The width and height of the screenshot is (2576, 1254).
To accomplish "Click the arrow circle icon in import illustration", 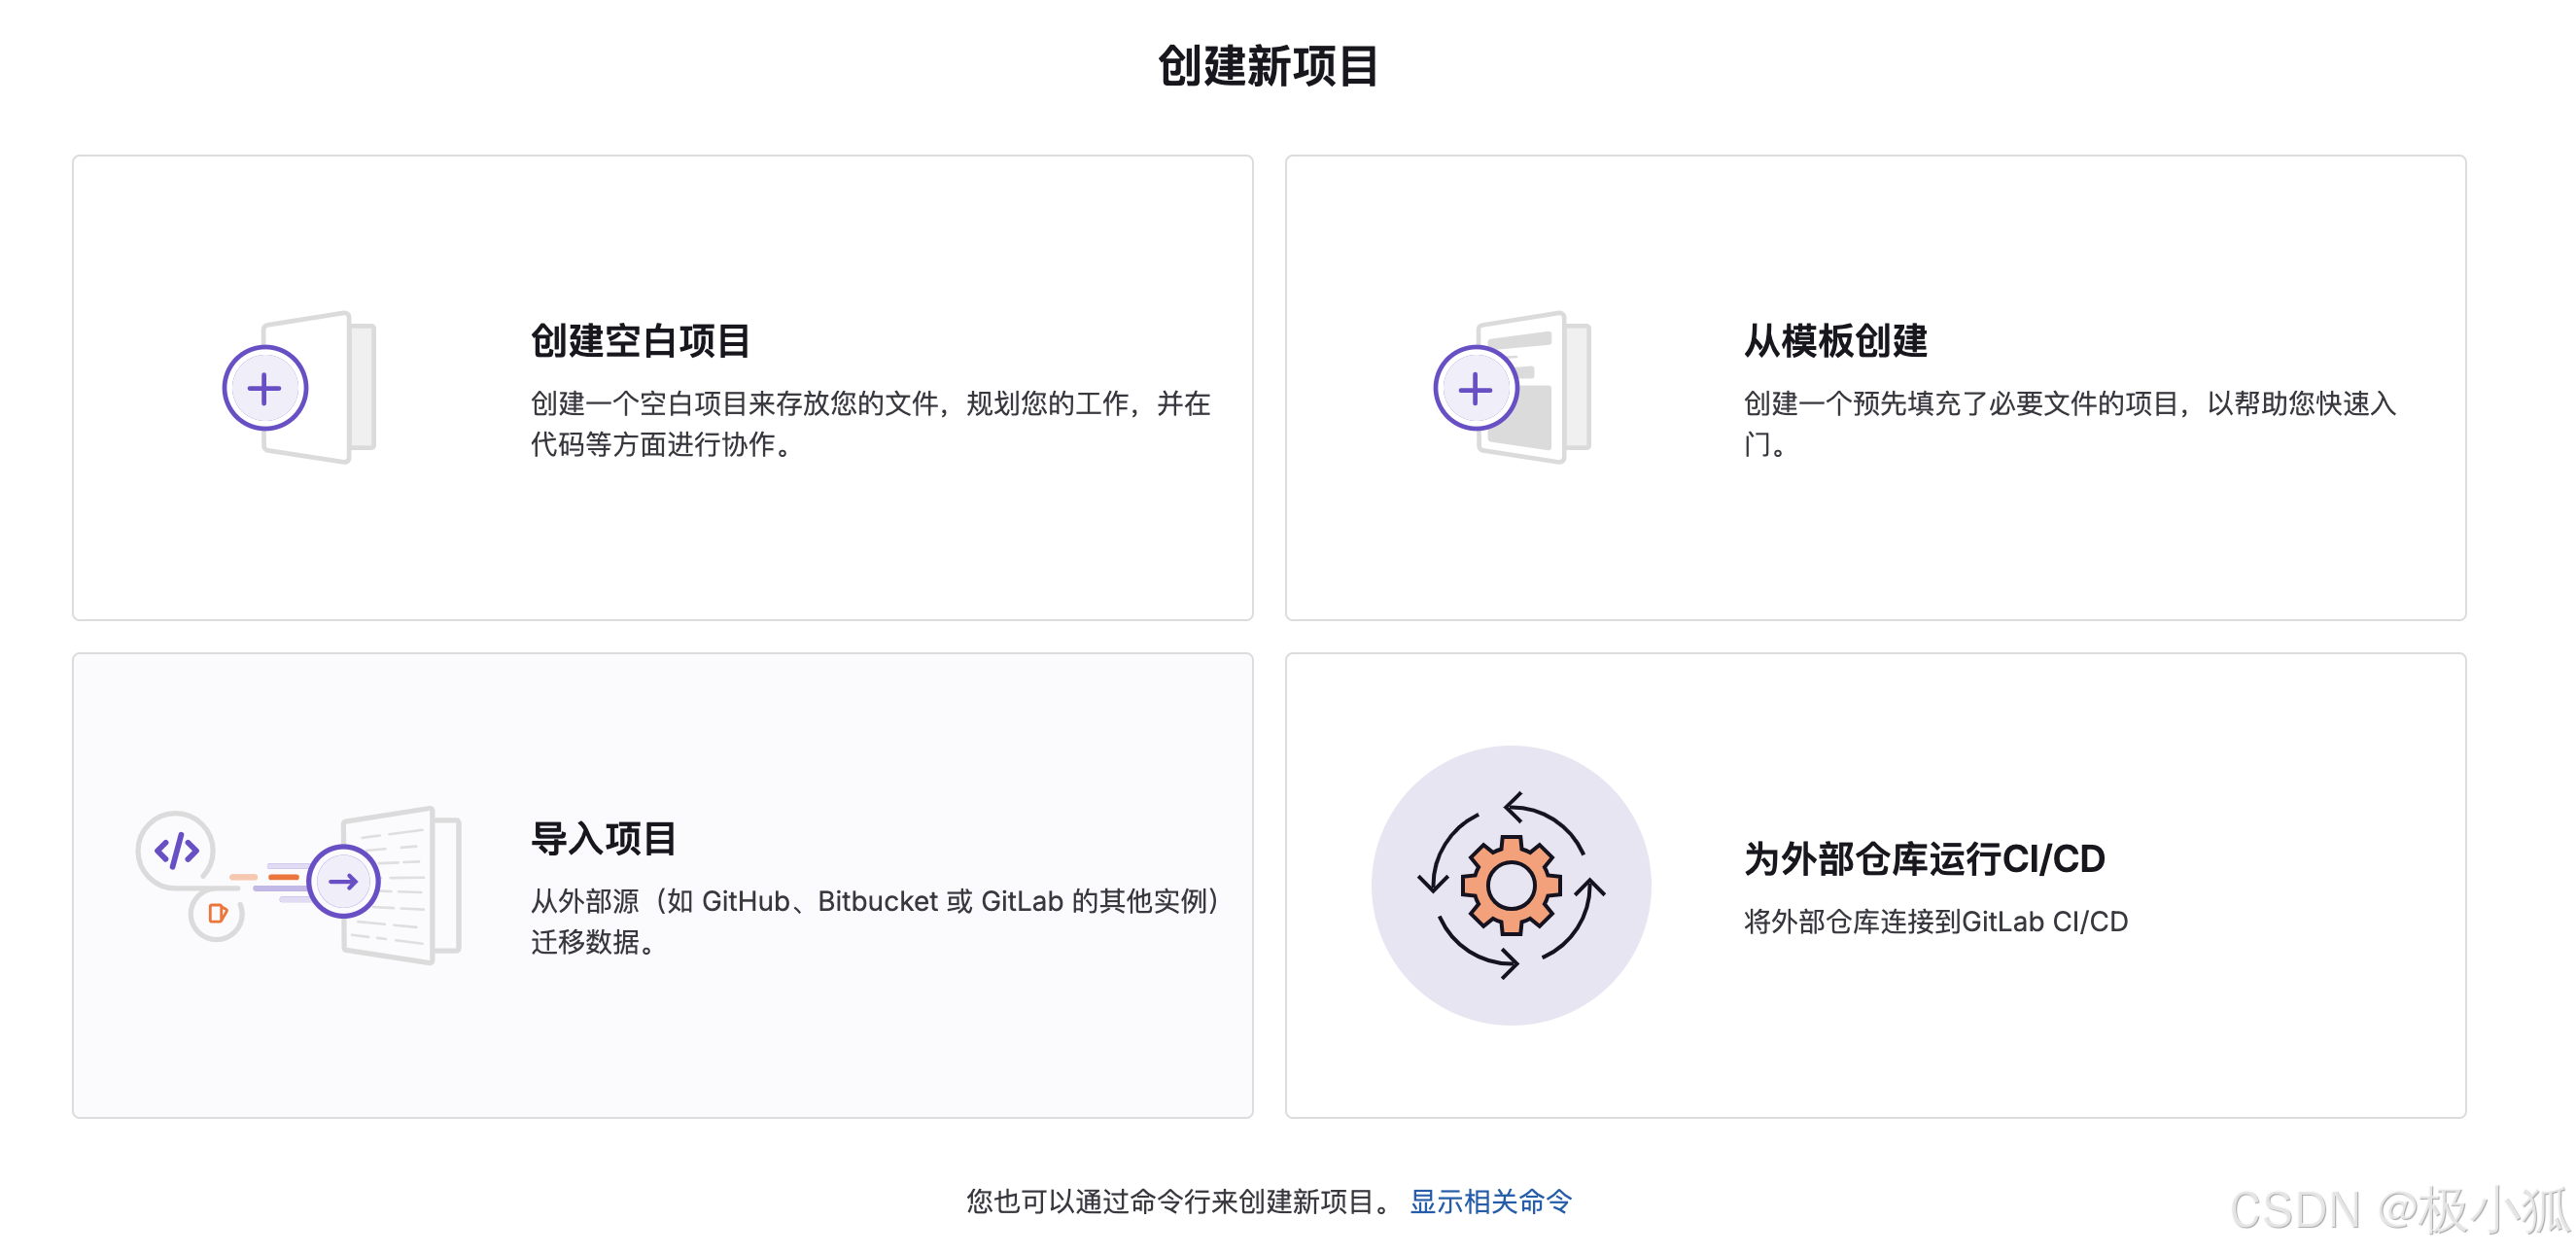I will coord(343,881).
